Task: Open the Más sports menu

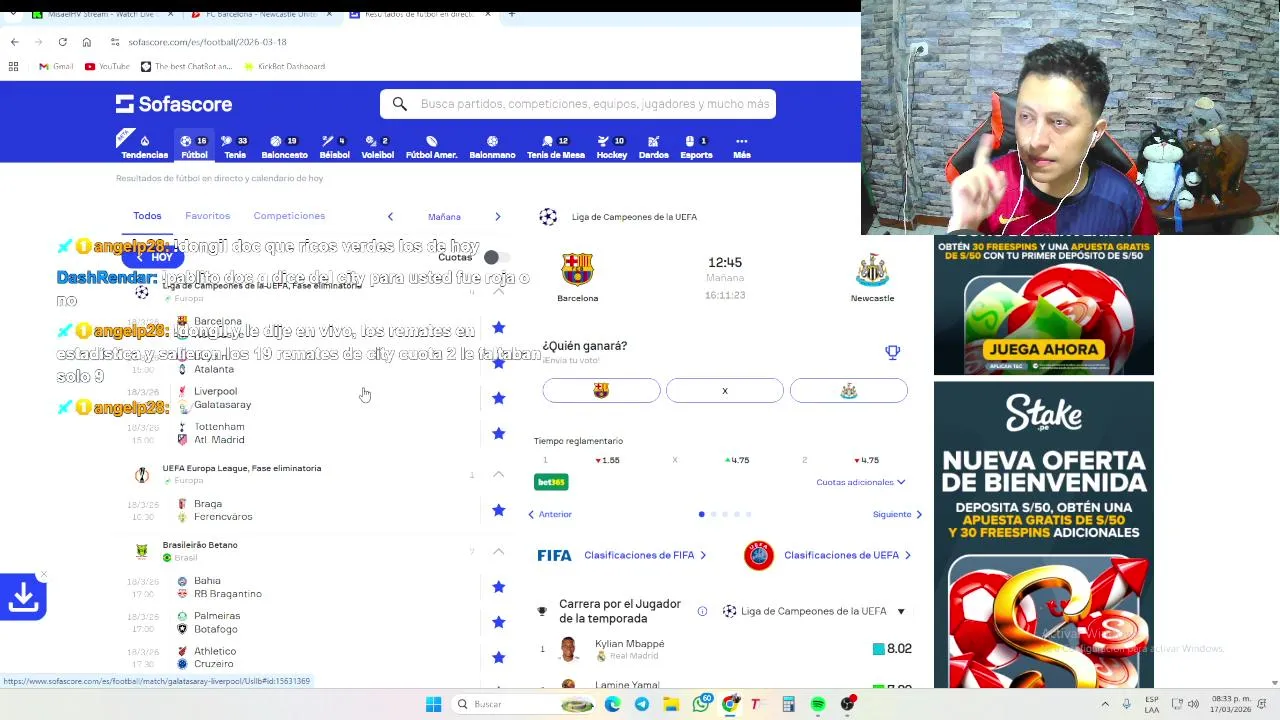Action: pos(741,147)
